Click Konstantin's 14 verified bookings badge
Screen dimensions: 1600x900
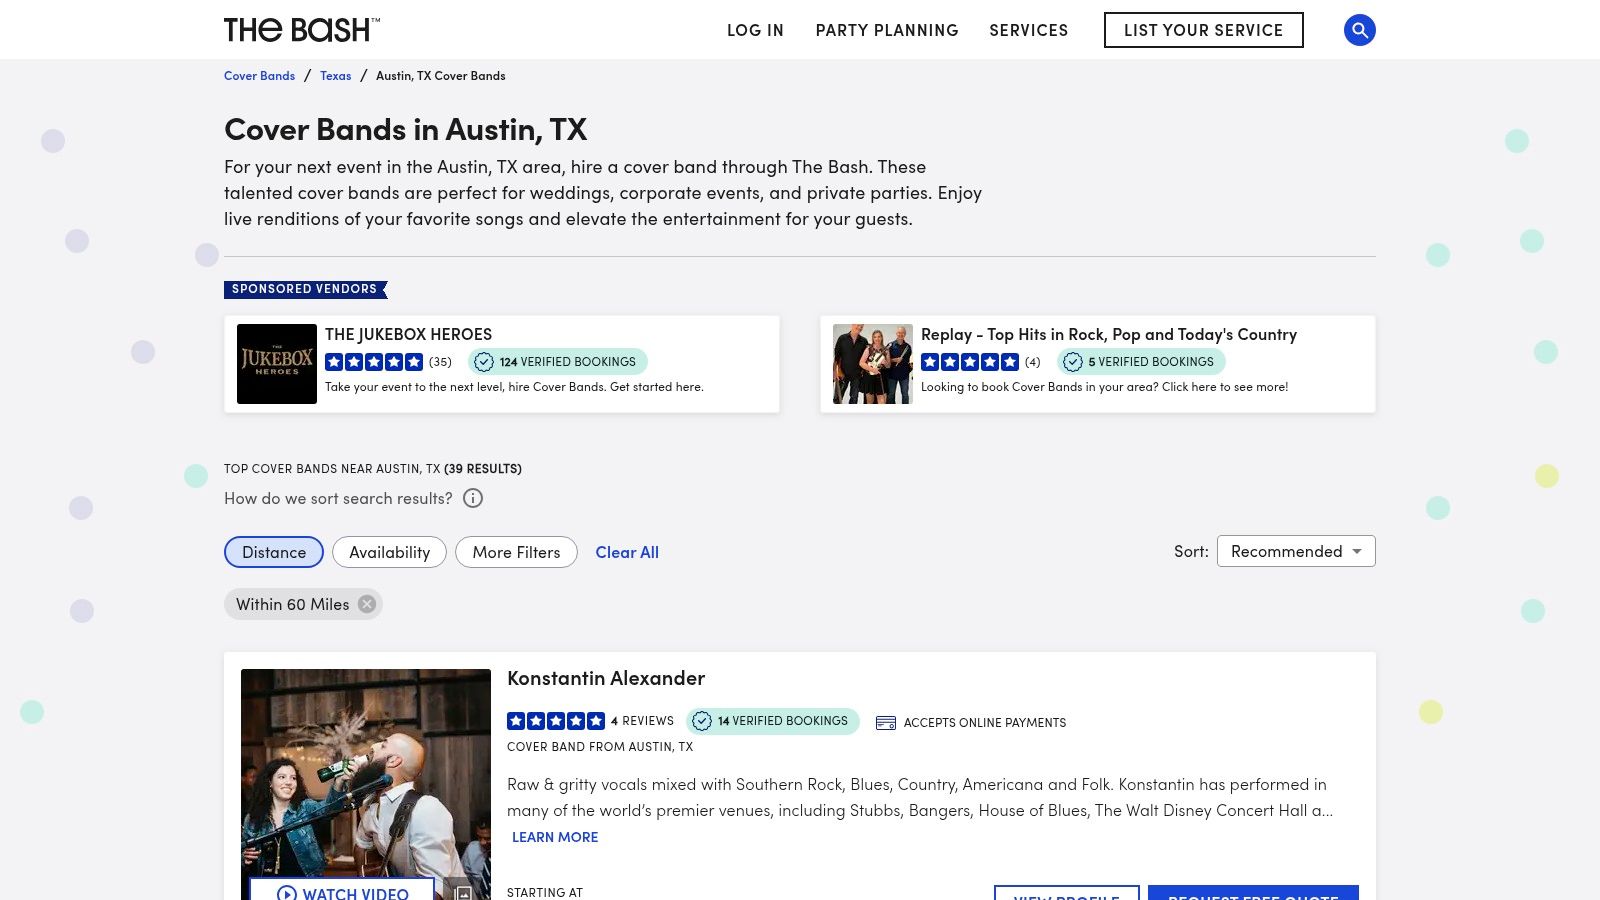[x=773, y=721]
